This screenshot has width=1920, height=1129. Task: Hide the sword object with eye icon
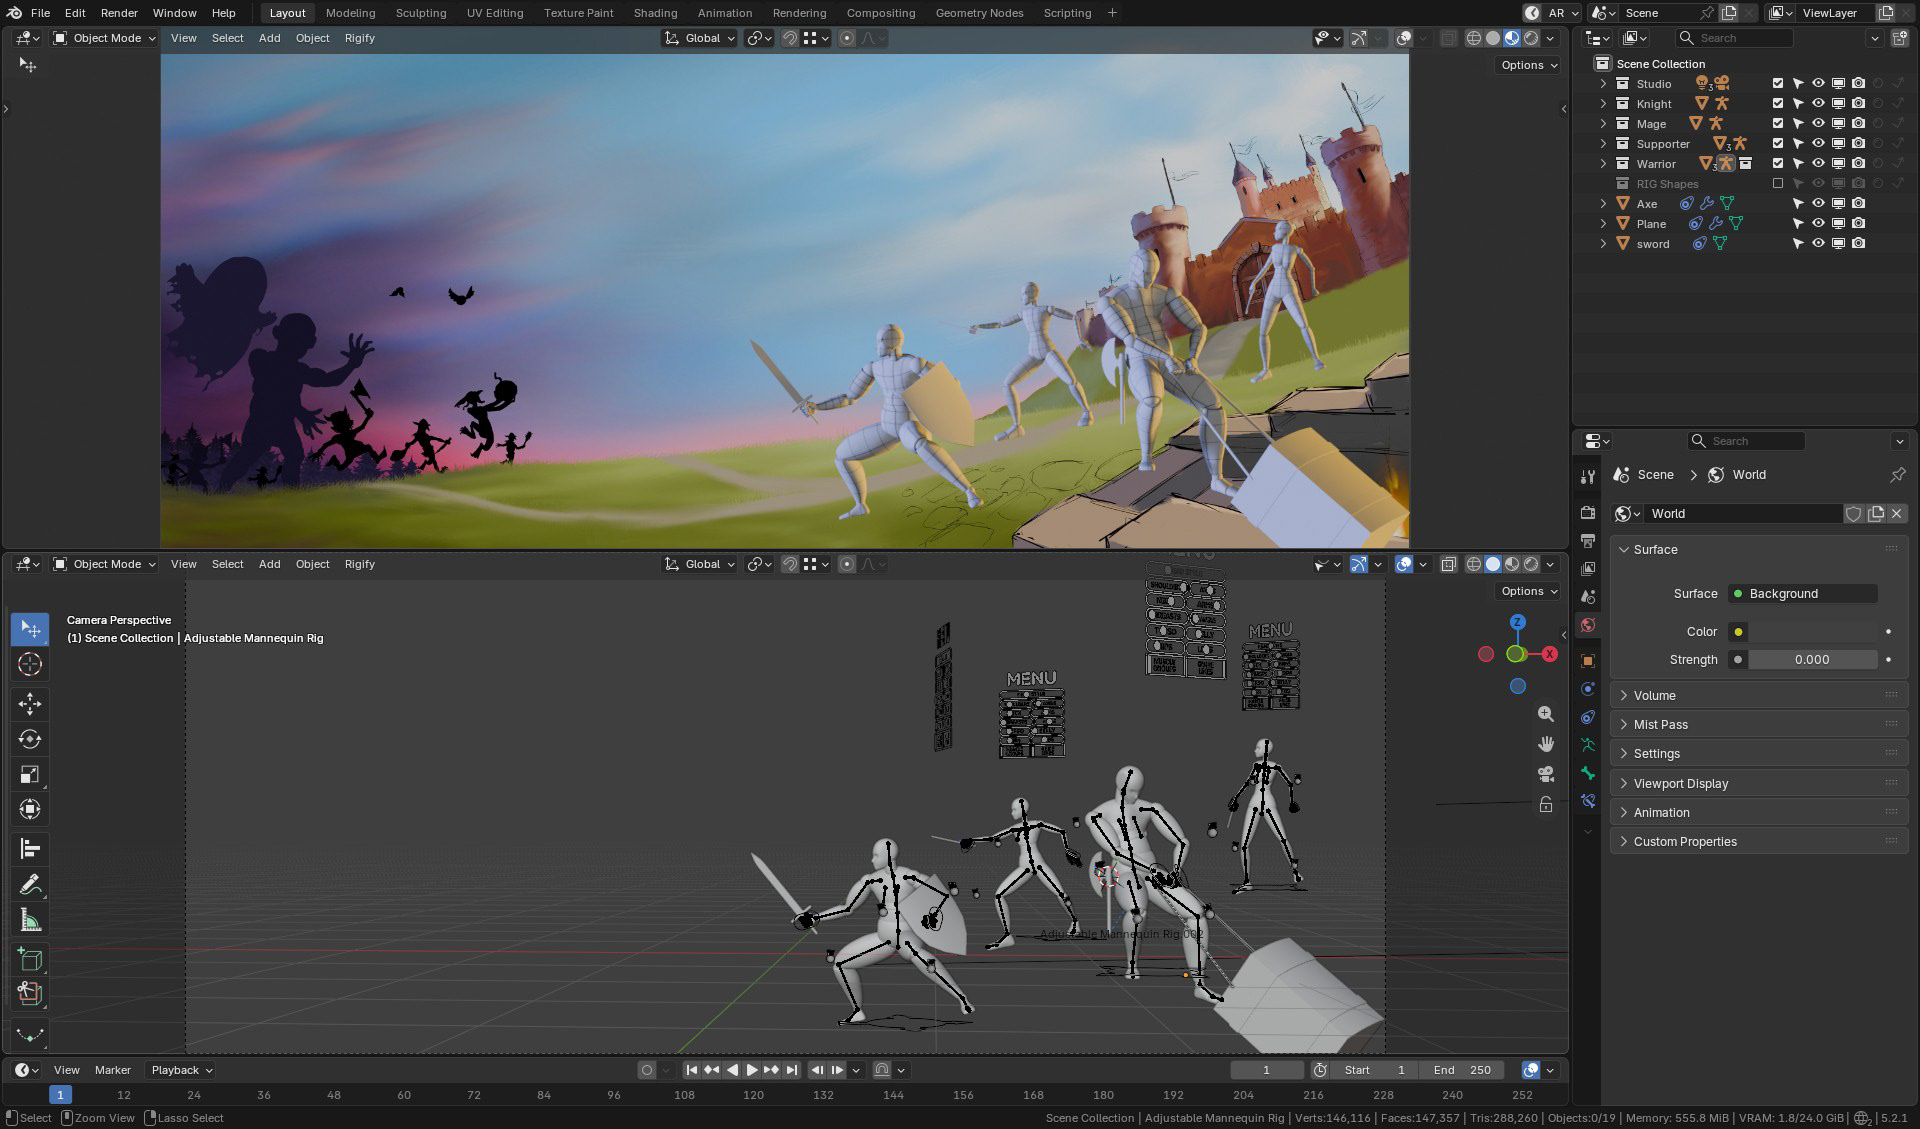[x=1818, y=243]
